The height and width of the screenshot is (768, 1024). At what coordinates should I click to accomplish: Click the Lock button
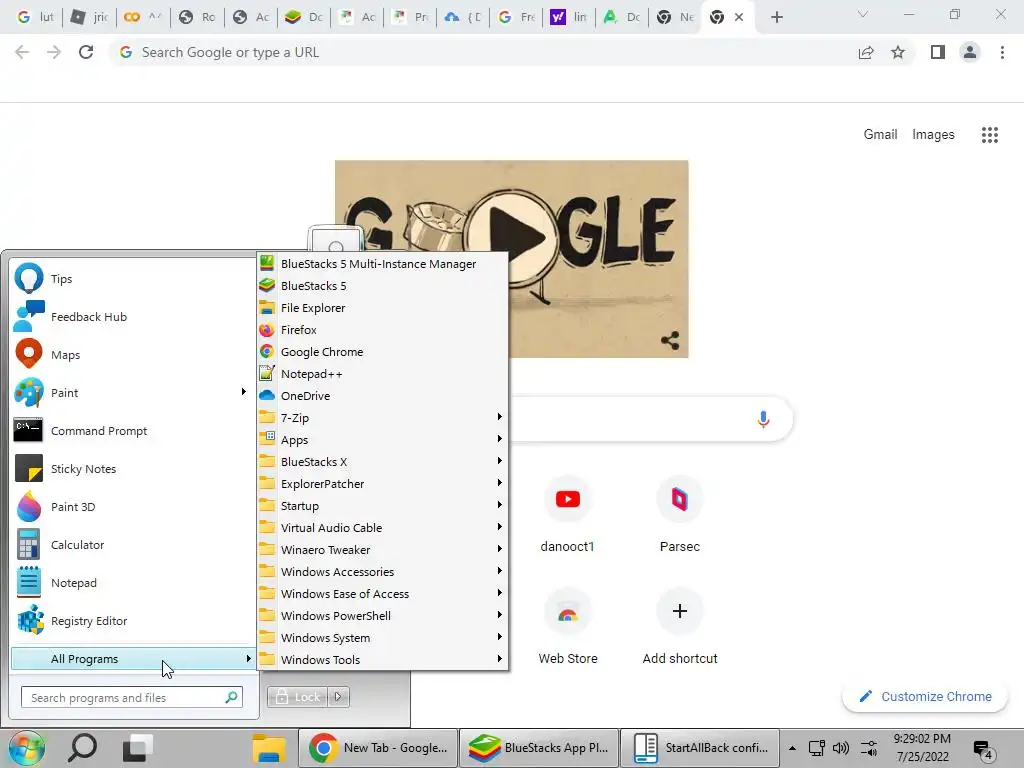click(x=297, y=697)
